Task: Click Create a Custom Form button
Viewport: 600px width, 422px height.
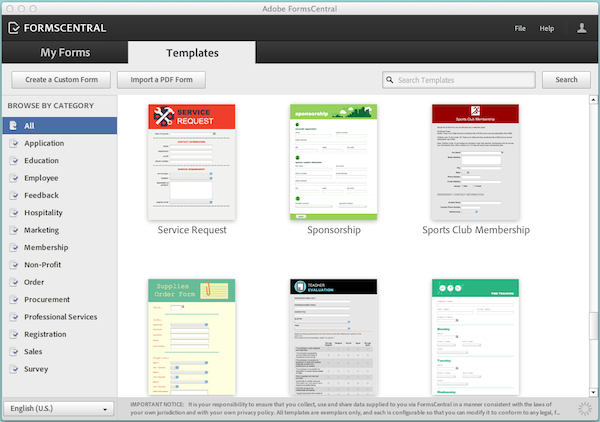Action: [61, 80]
